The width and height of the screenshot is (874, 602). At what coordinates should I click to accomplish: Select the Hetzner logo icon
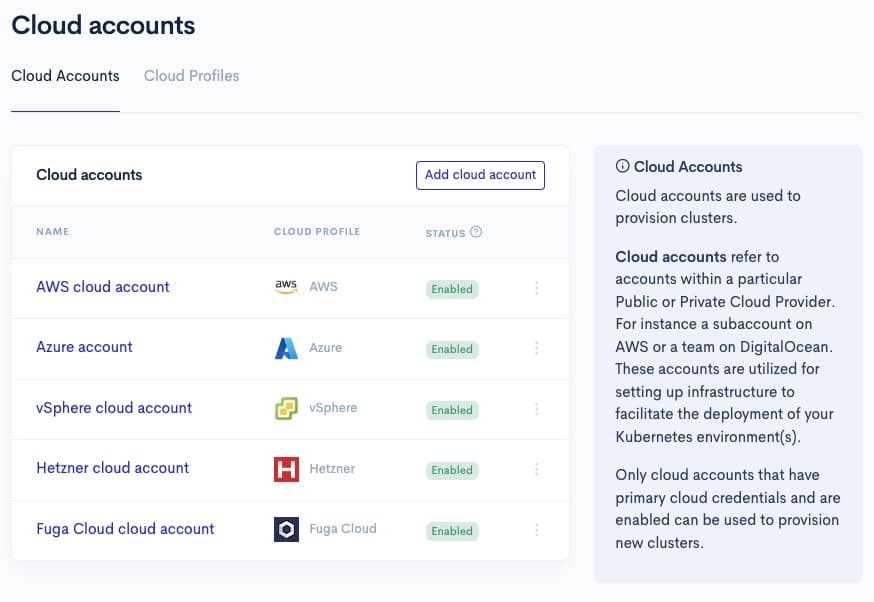284,469
